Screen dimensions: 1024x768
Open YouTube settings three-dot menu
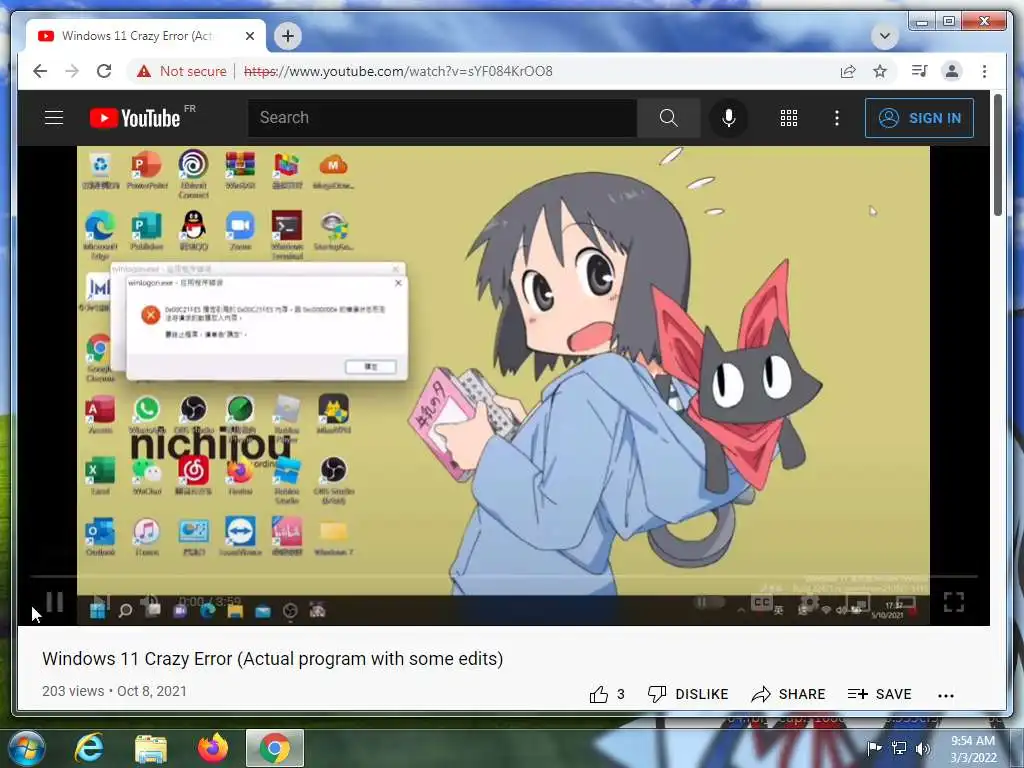pos(837,118)
